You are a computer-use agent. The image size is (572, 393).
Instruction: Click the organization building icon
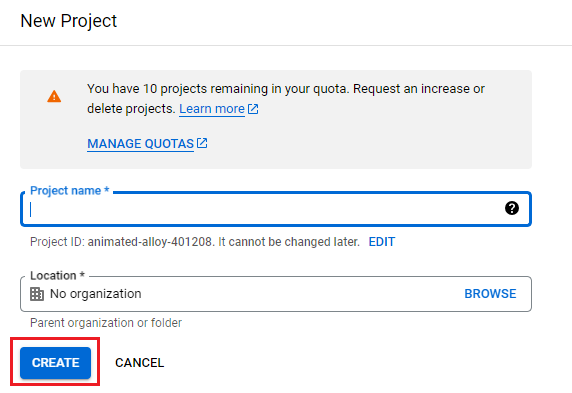pyautogui.click(x=37, y=294)
